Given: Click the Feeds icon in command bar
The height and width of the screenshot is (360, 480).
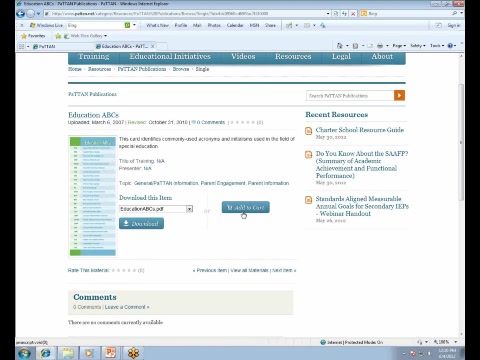Looking at the screenshot, I should 356,46.
